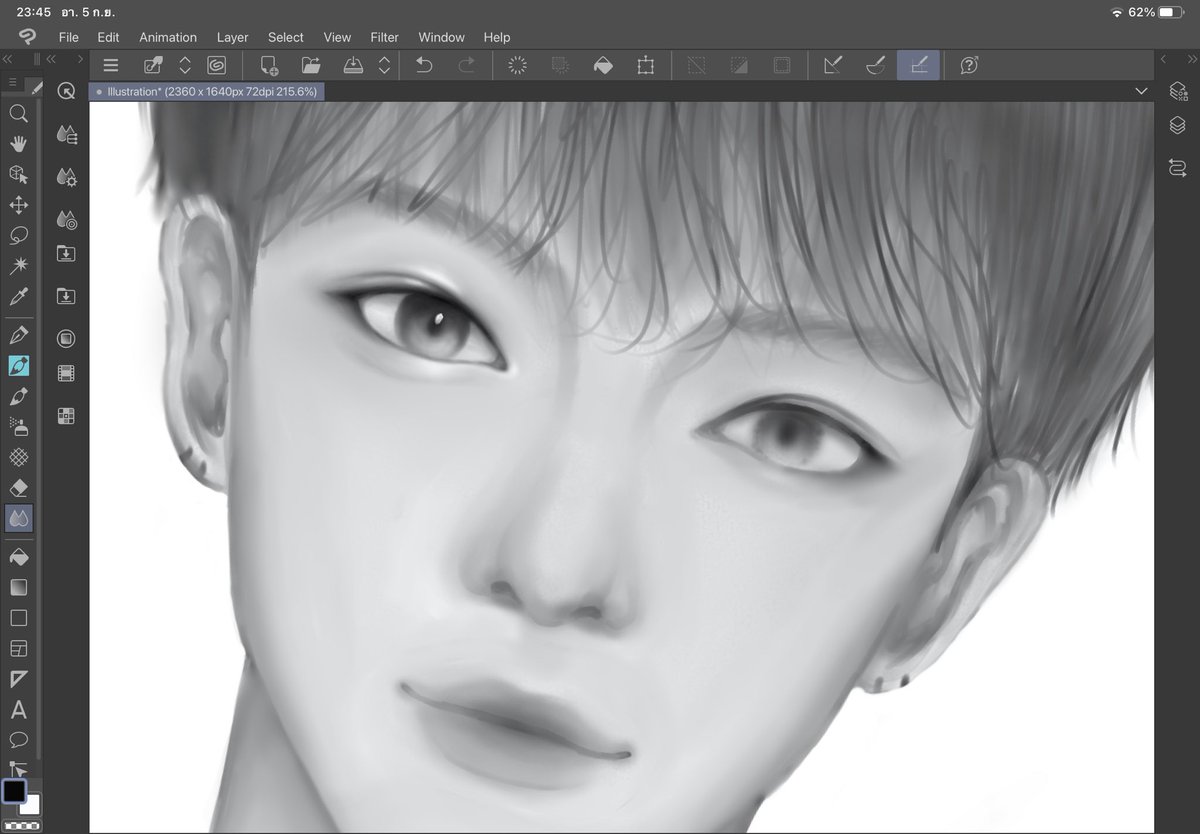Select the Balloon speech bubble tool
This screenshot has height=834, width=1200.
[x=18, y=740]
